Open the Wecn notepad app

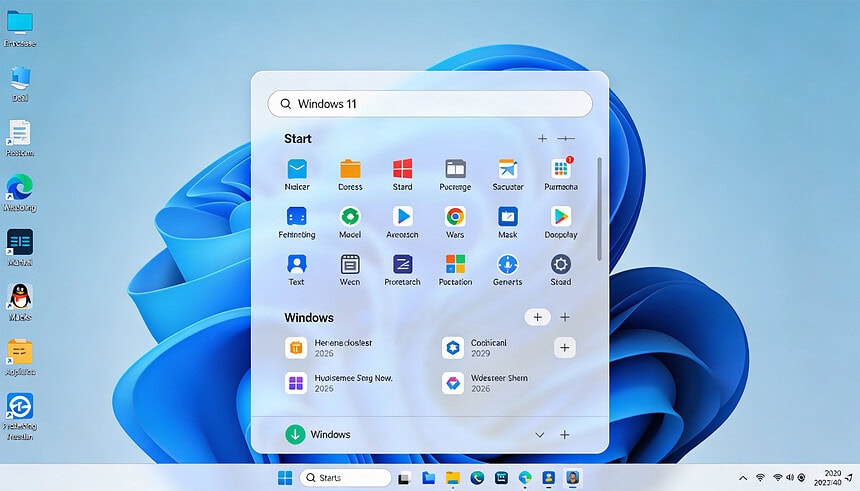(350, 264)
